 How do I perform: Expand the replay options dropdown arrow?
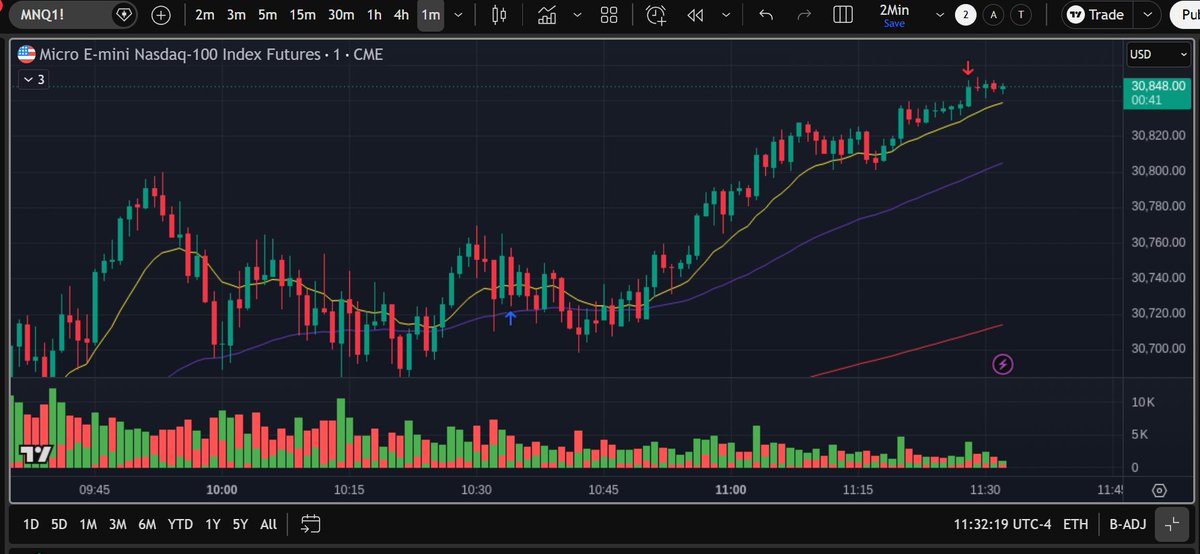[x=727, y=15]
